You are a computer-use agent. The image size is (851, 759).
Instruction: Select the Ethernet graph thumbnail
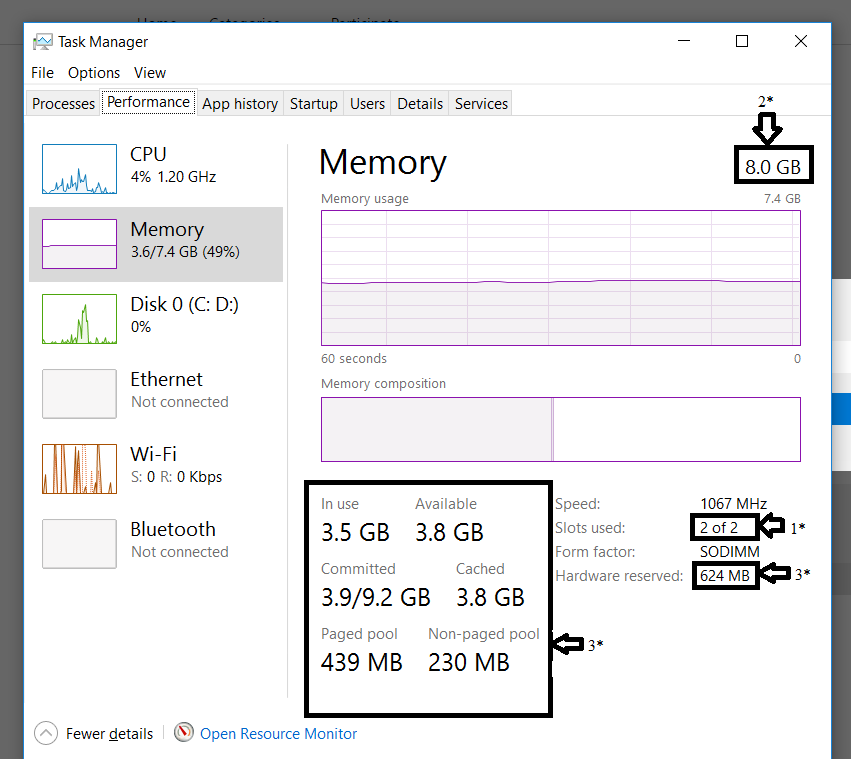pos(80,394)
